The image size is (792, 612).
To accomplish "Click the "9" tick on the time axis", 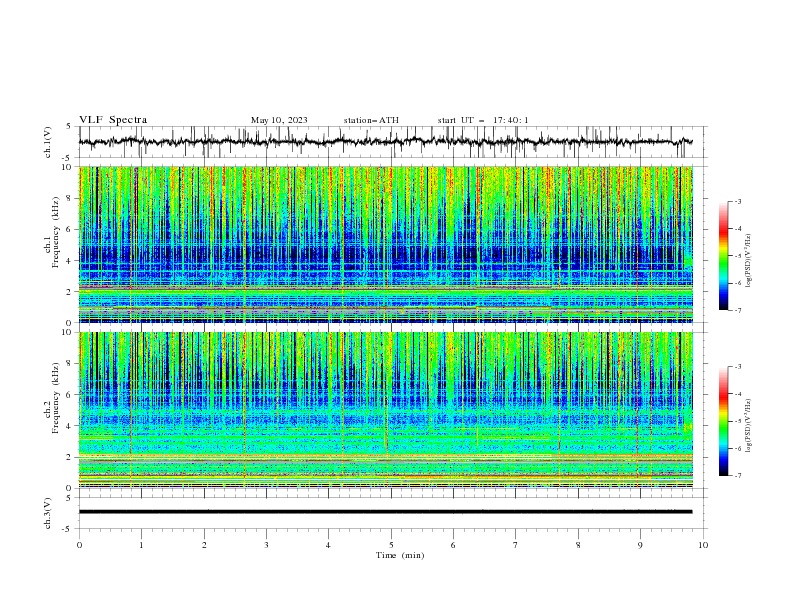I will [640, 545].
